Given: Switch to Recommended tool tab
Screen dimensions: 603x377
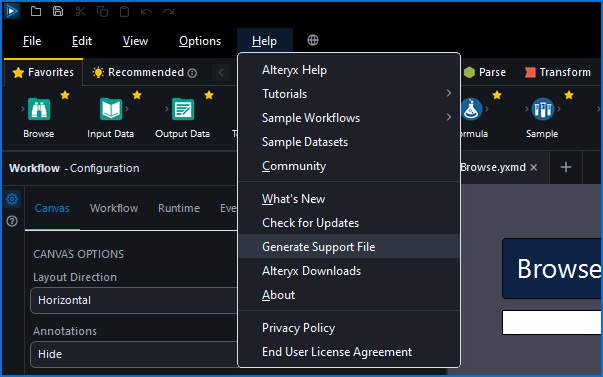Looking at the screenshot, I should click(145, 72).
